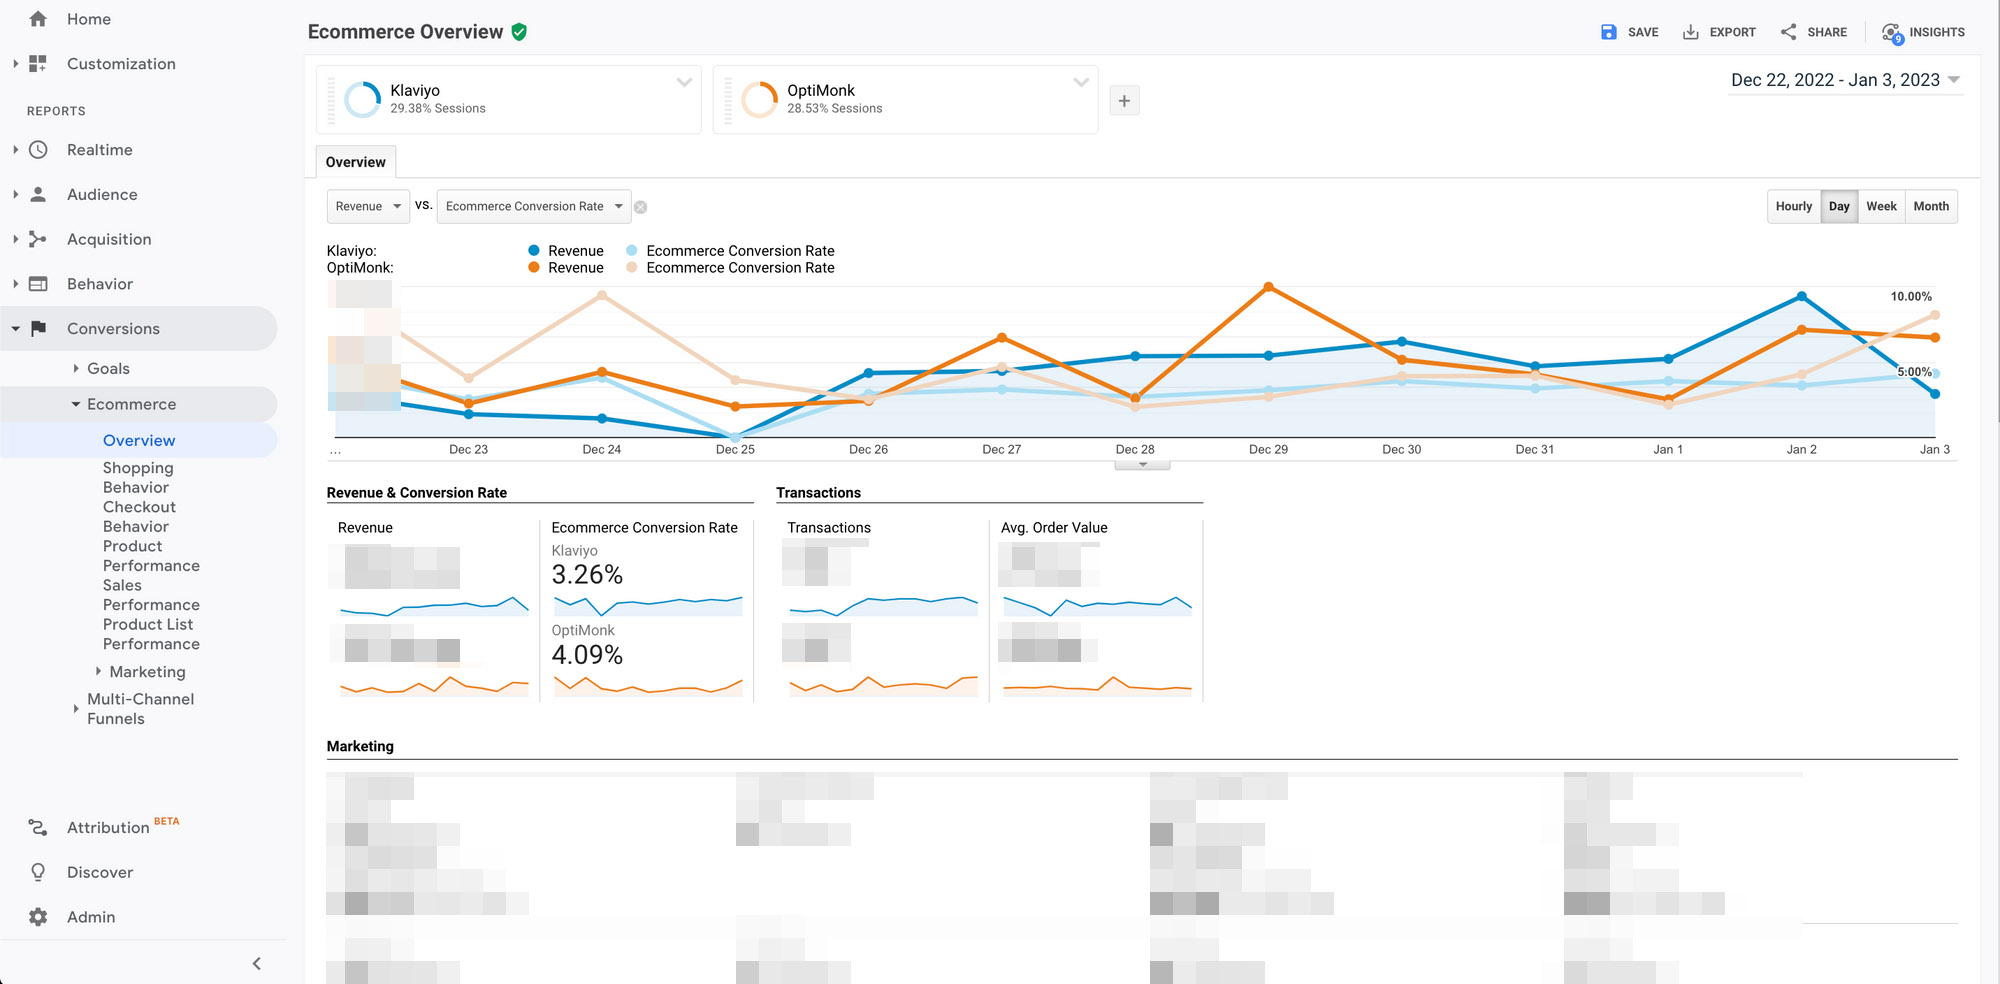Open Admin gear icon
The height and width of the screenshot is (984, 2000).
(38, 917)
